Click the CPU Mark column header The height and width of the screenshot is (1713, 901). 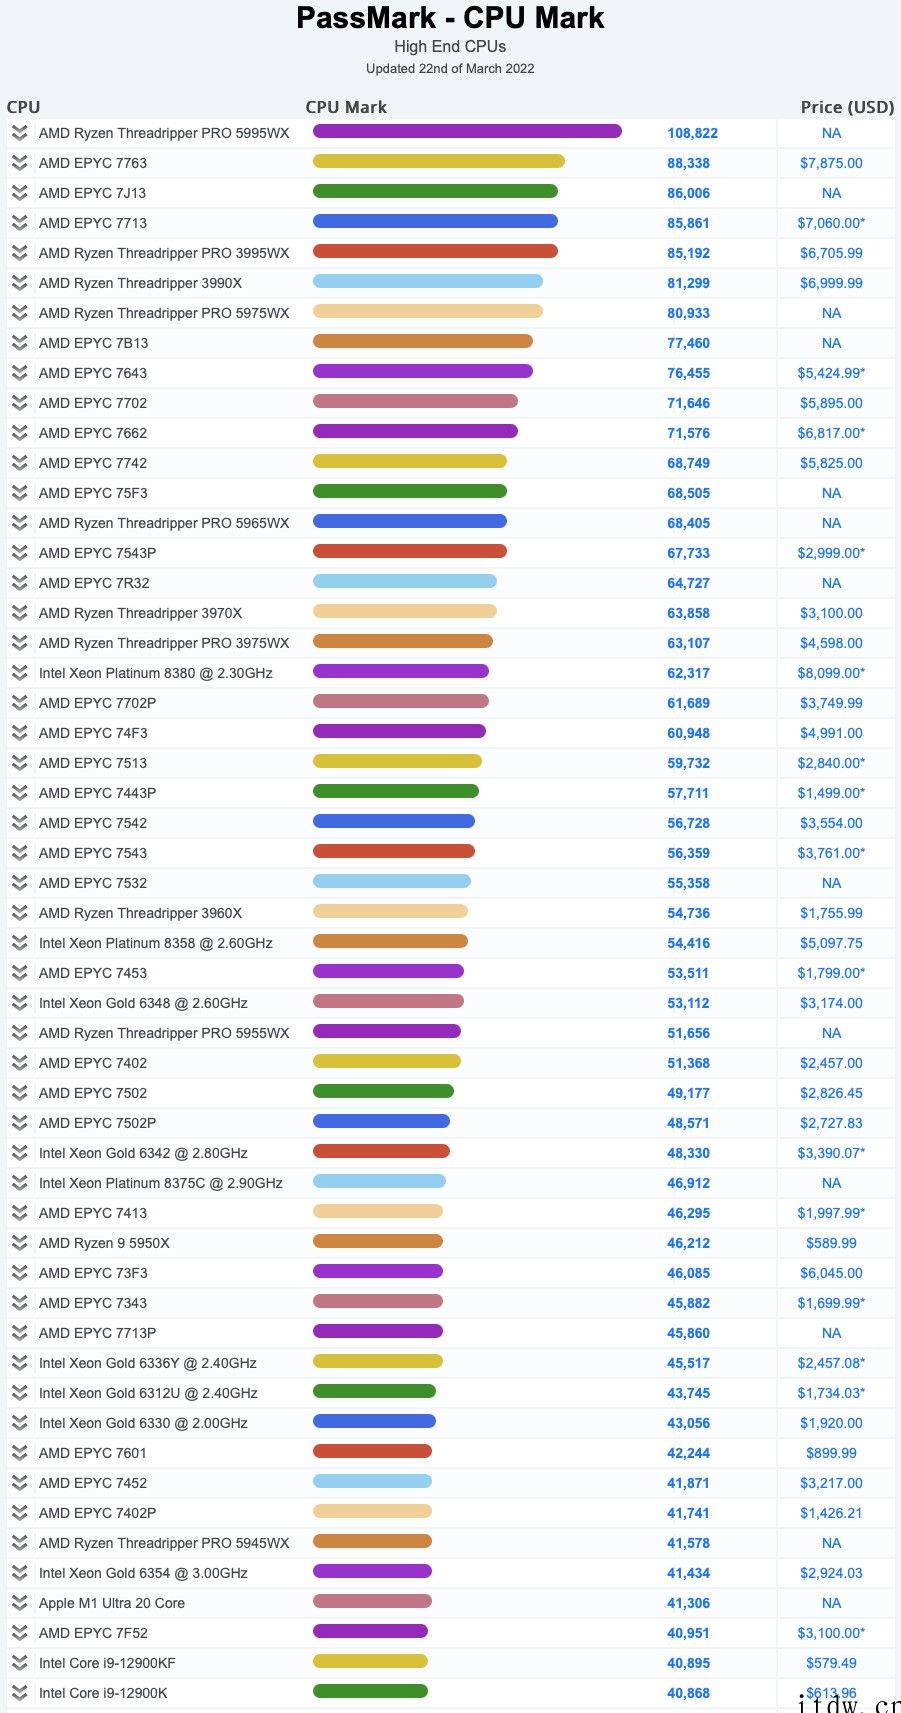(346, 107)
